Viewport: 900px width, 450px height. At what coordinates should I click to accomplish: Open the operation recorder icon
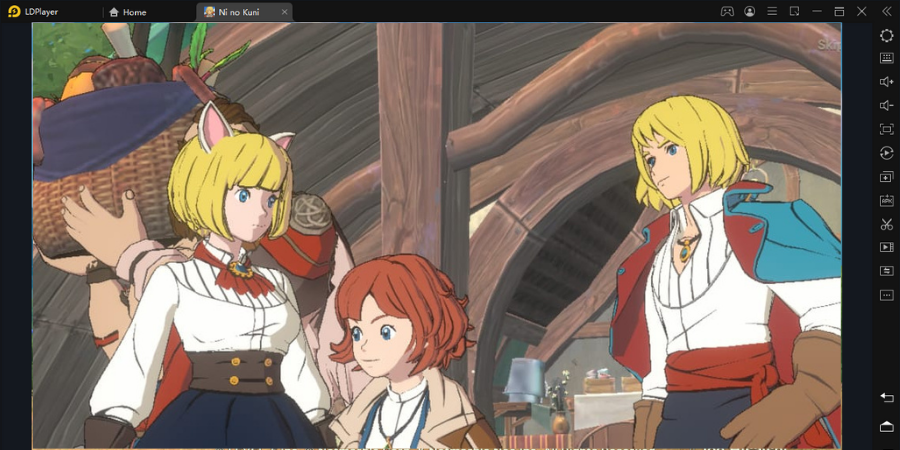[x=886, y=153]
